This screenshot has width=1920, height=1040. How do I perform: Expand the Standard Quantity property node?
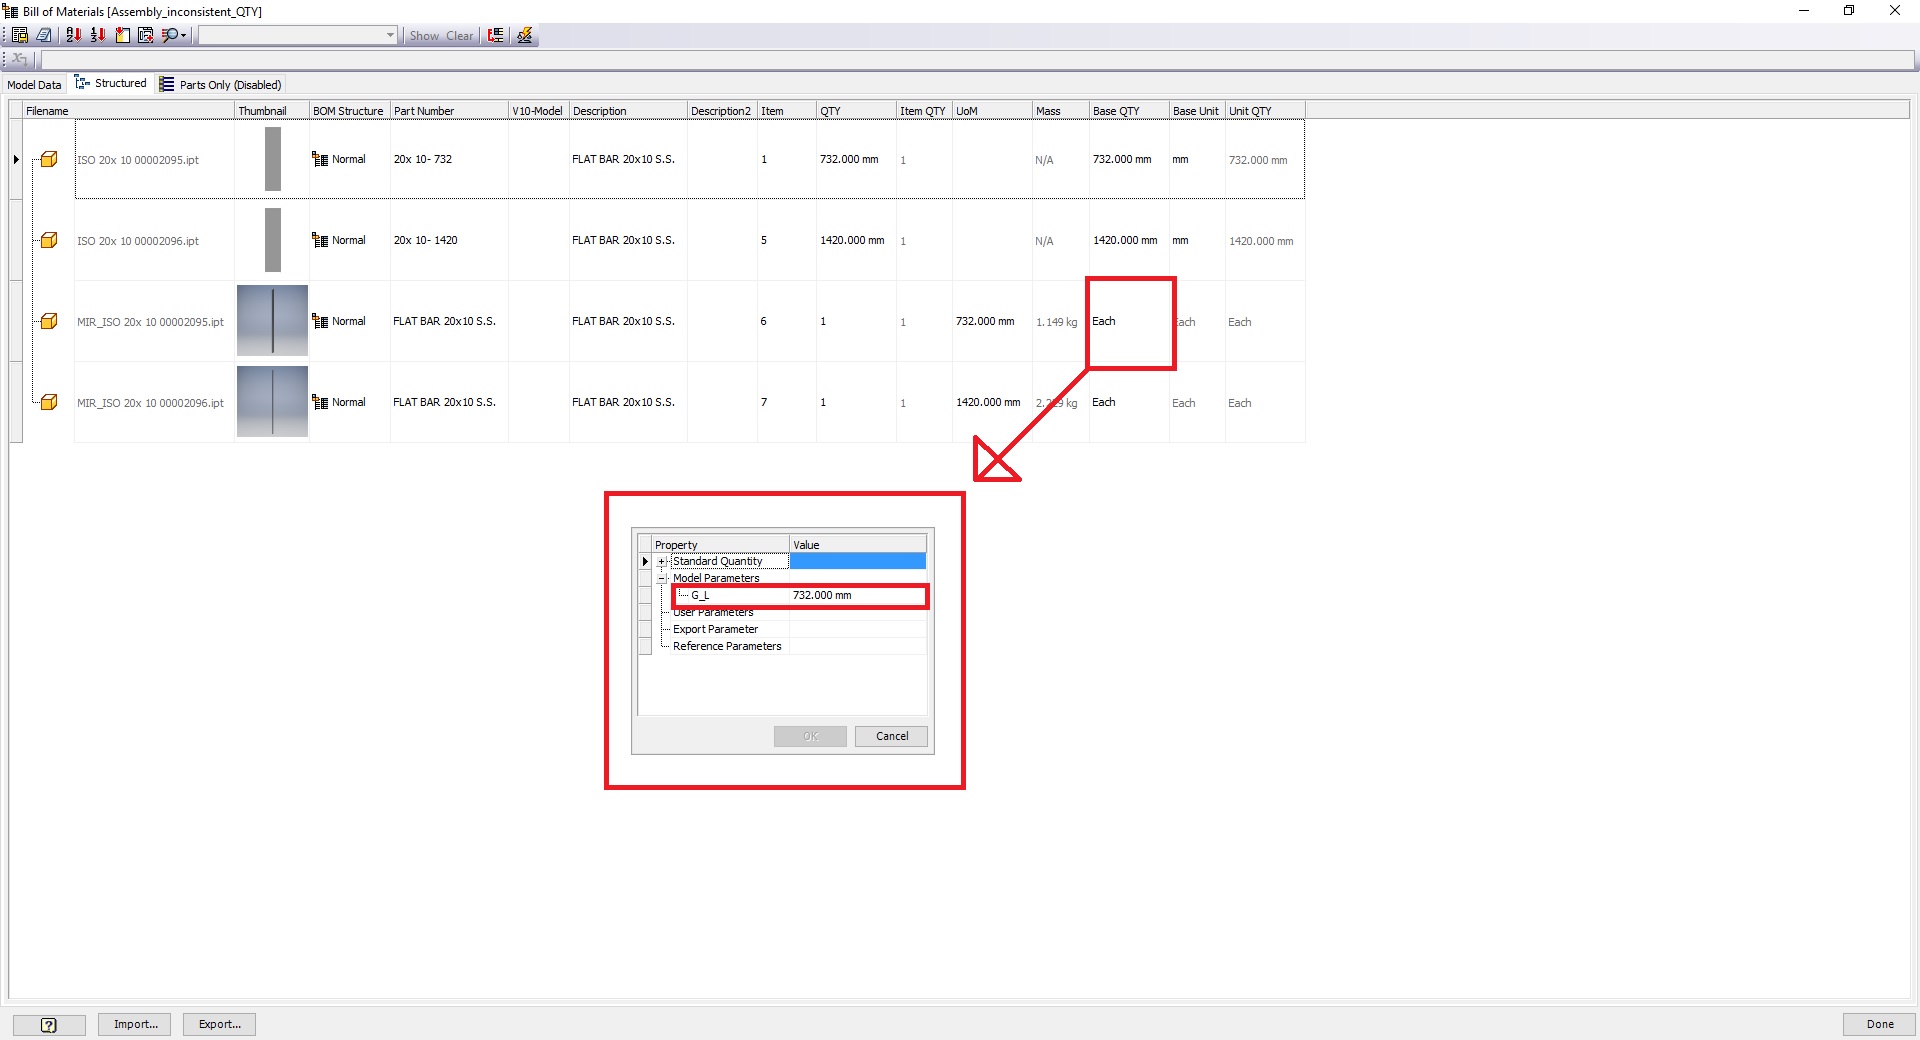[x=662, y=561]
